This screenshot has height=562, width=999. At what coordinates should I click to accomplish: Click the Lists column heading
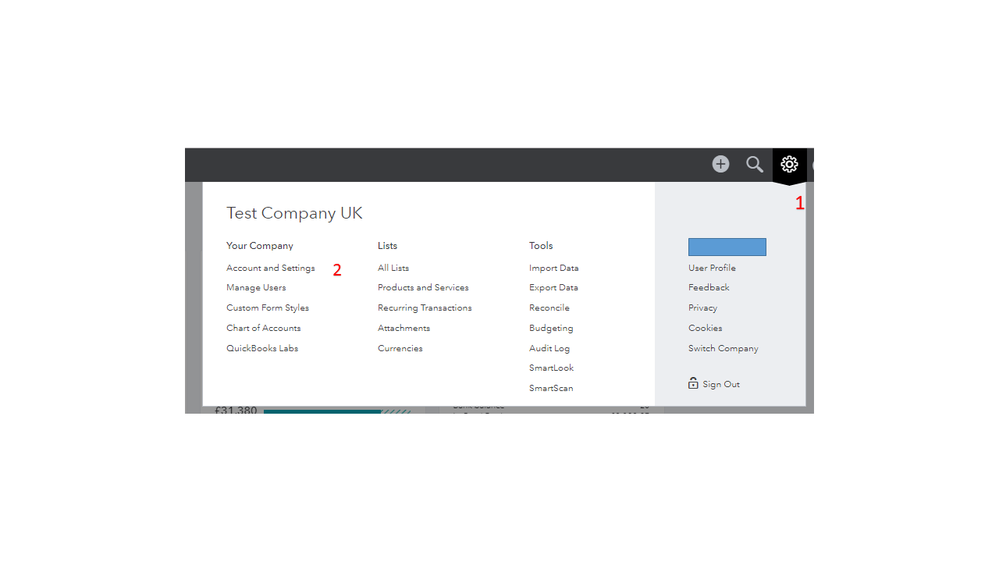[x=387, y=246]
